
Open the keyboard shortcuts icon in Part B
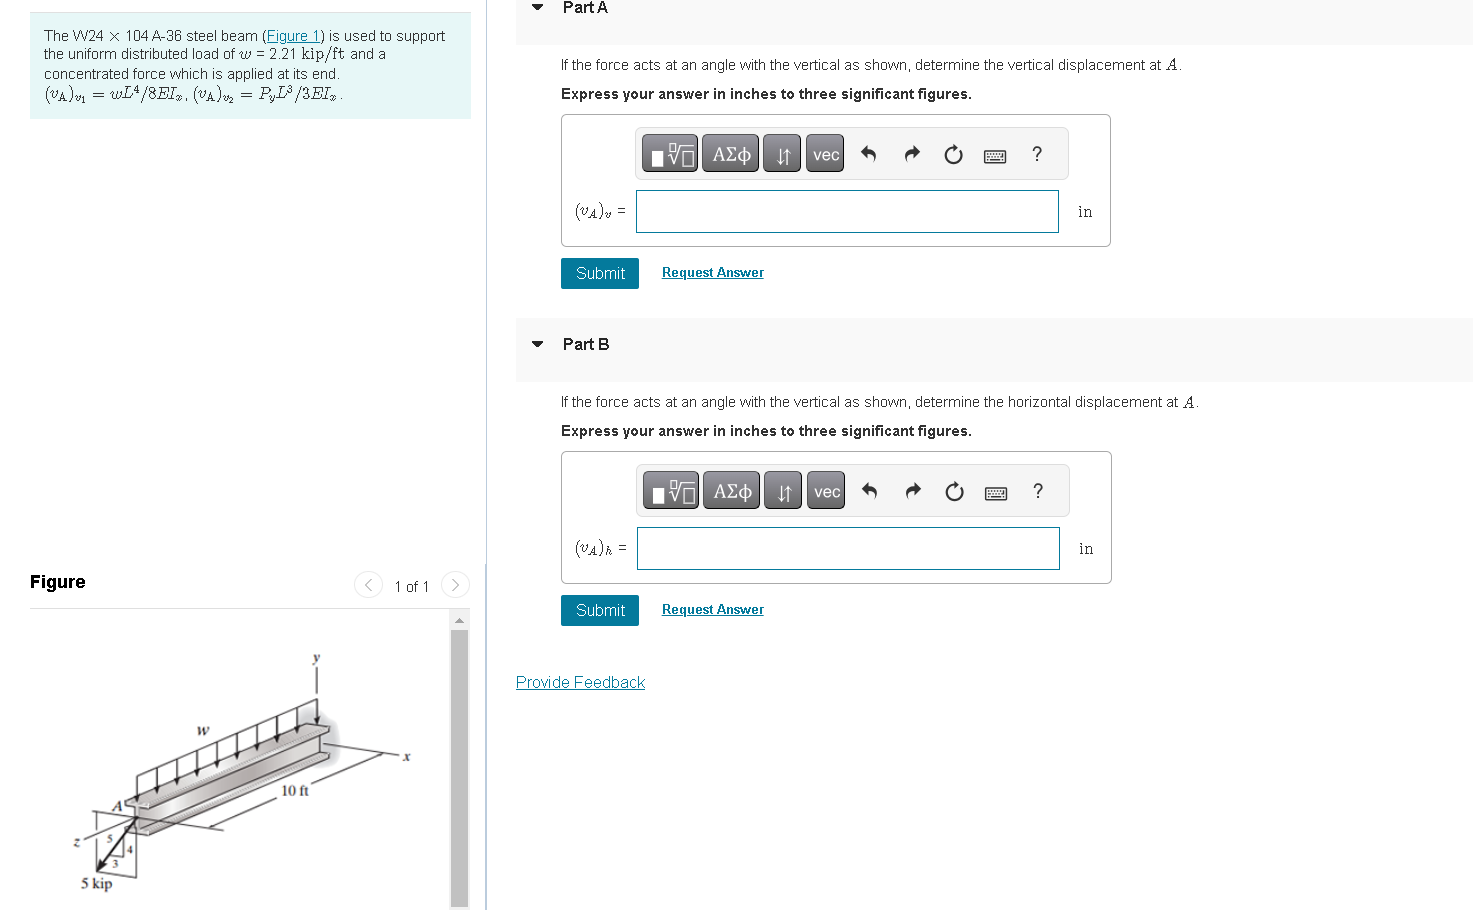(995, 491)
